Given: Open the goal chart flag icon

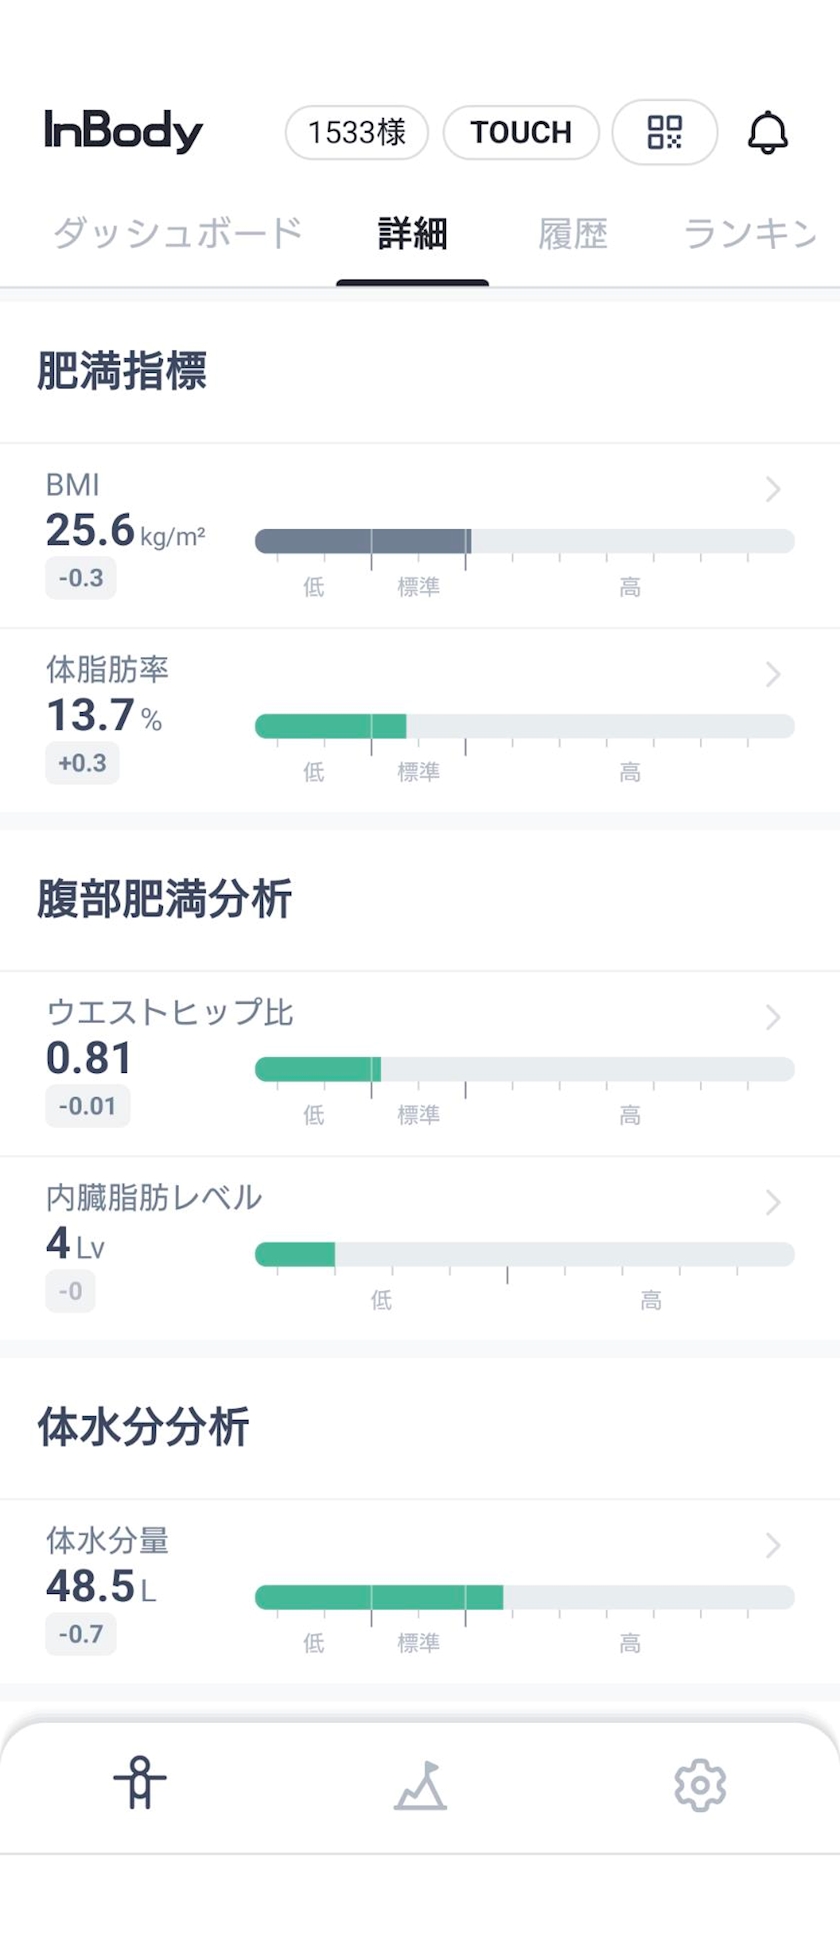Looking at the screenshot, I should [420, 1785].
